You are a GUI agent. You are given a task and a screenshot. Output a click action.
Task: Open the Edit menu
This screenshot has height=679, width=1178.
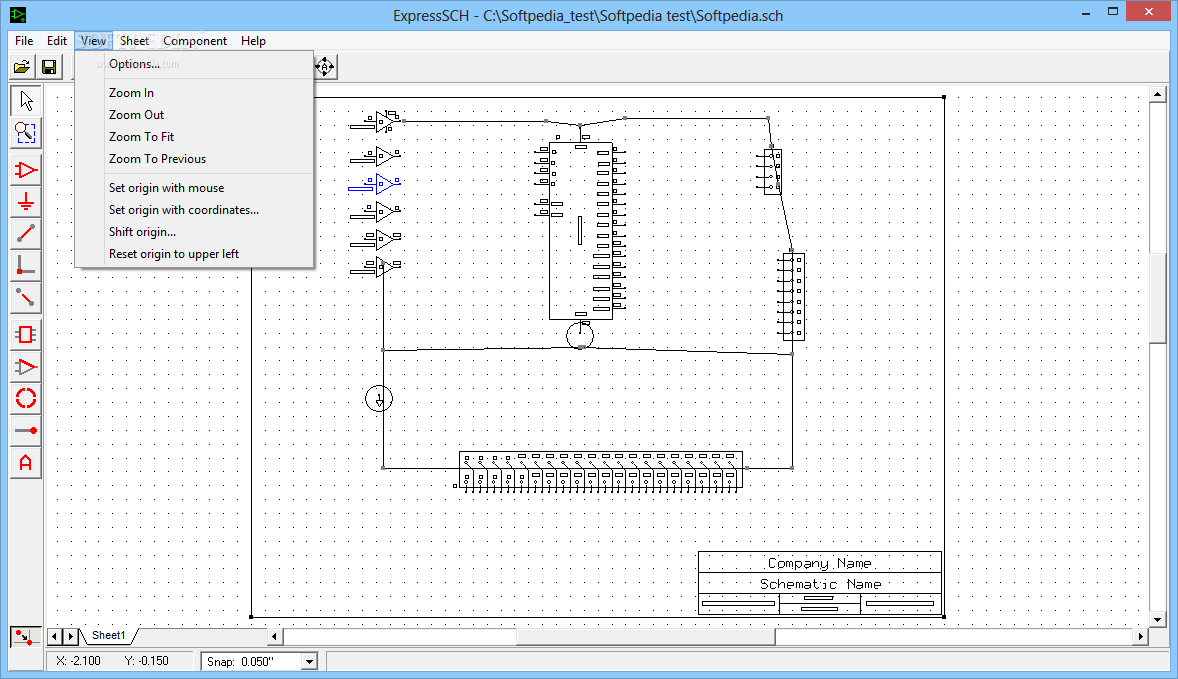[57, 41]
